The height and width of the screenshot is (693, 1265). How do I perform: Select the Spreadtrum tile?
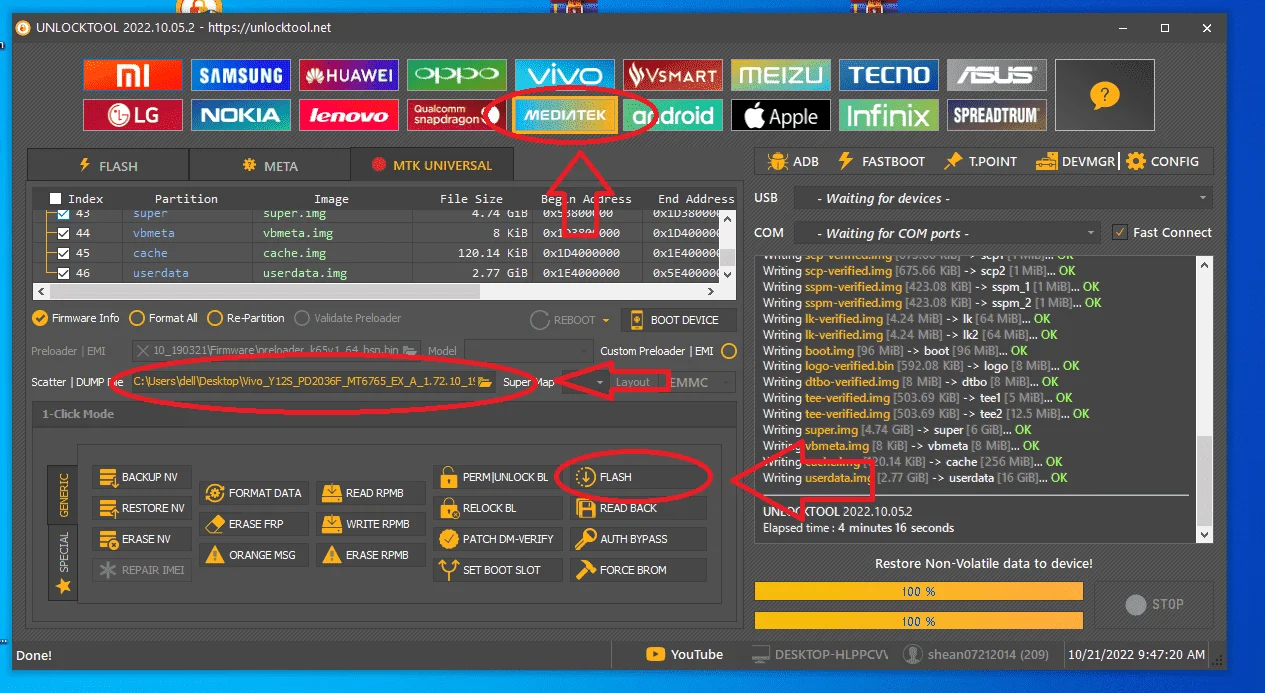[x=997, y=115]
